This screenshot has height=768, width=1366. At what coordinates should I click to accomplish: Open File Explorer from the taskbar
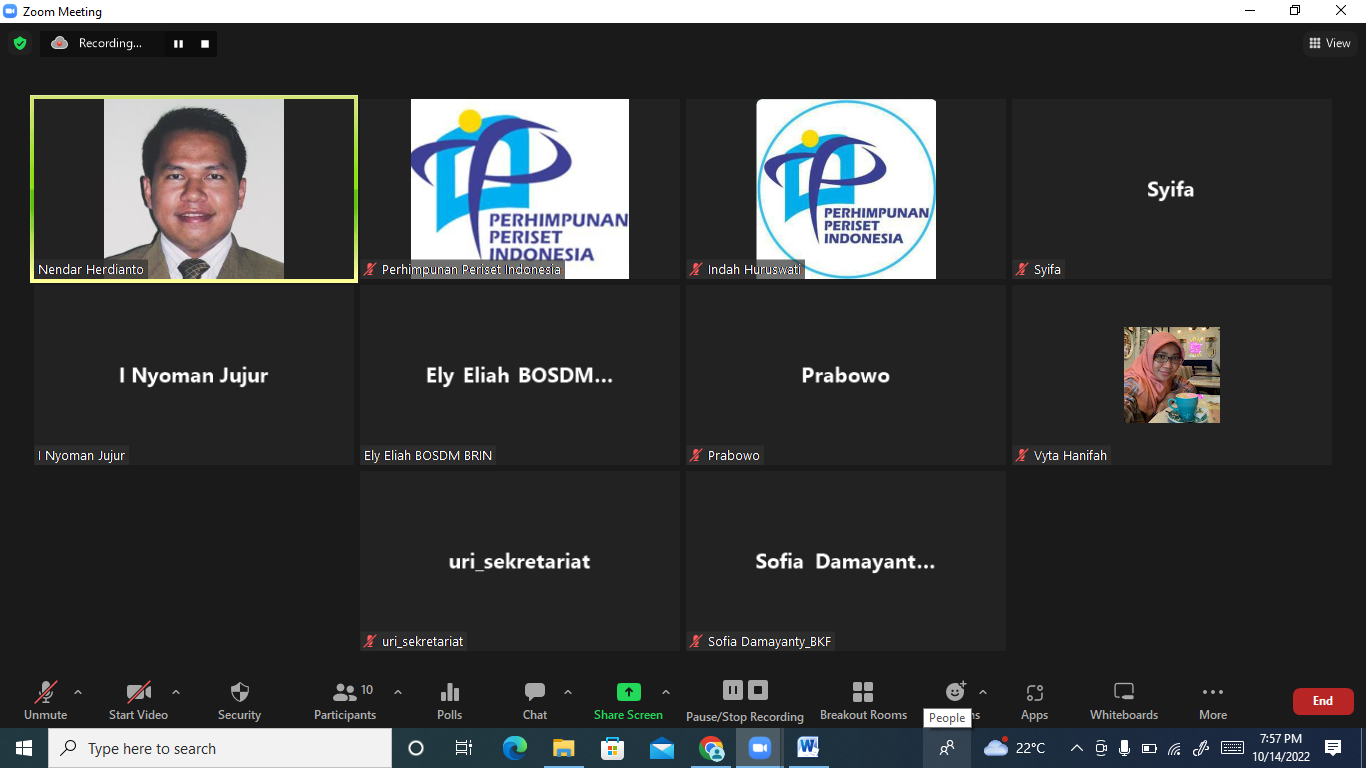click(x=564, y=748)
